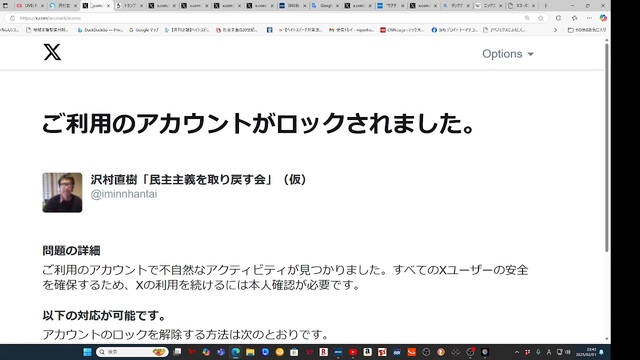Open the Amazon app in the taskbar

click(367, 352)
